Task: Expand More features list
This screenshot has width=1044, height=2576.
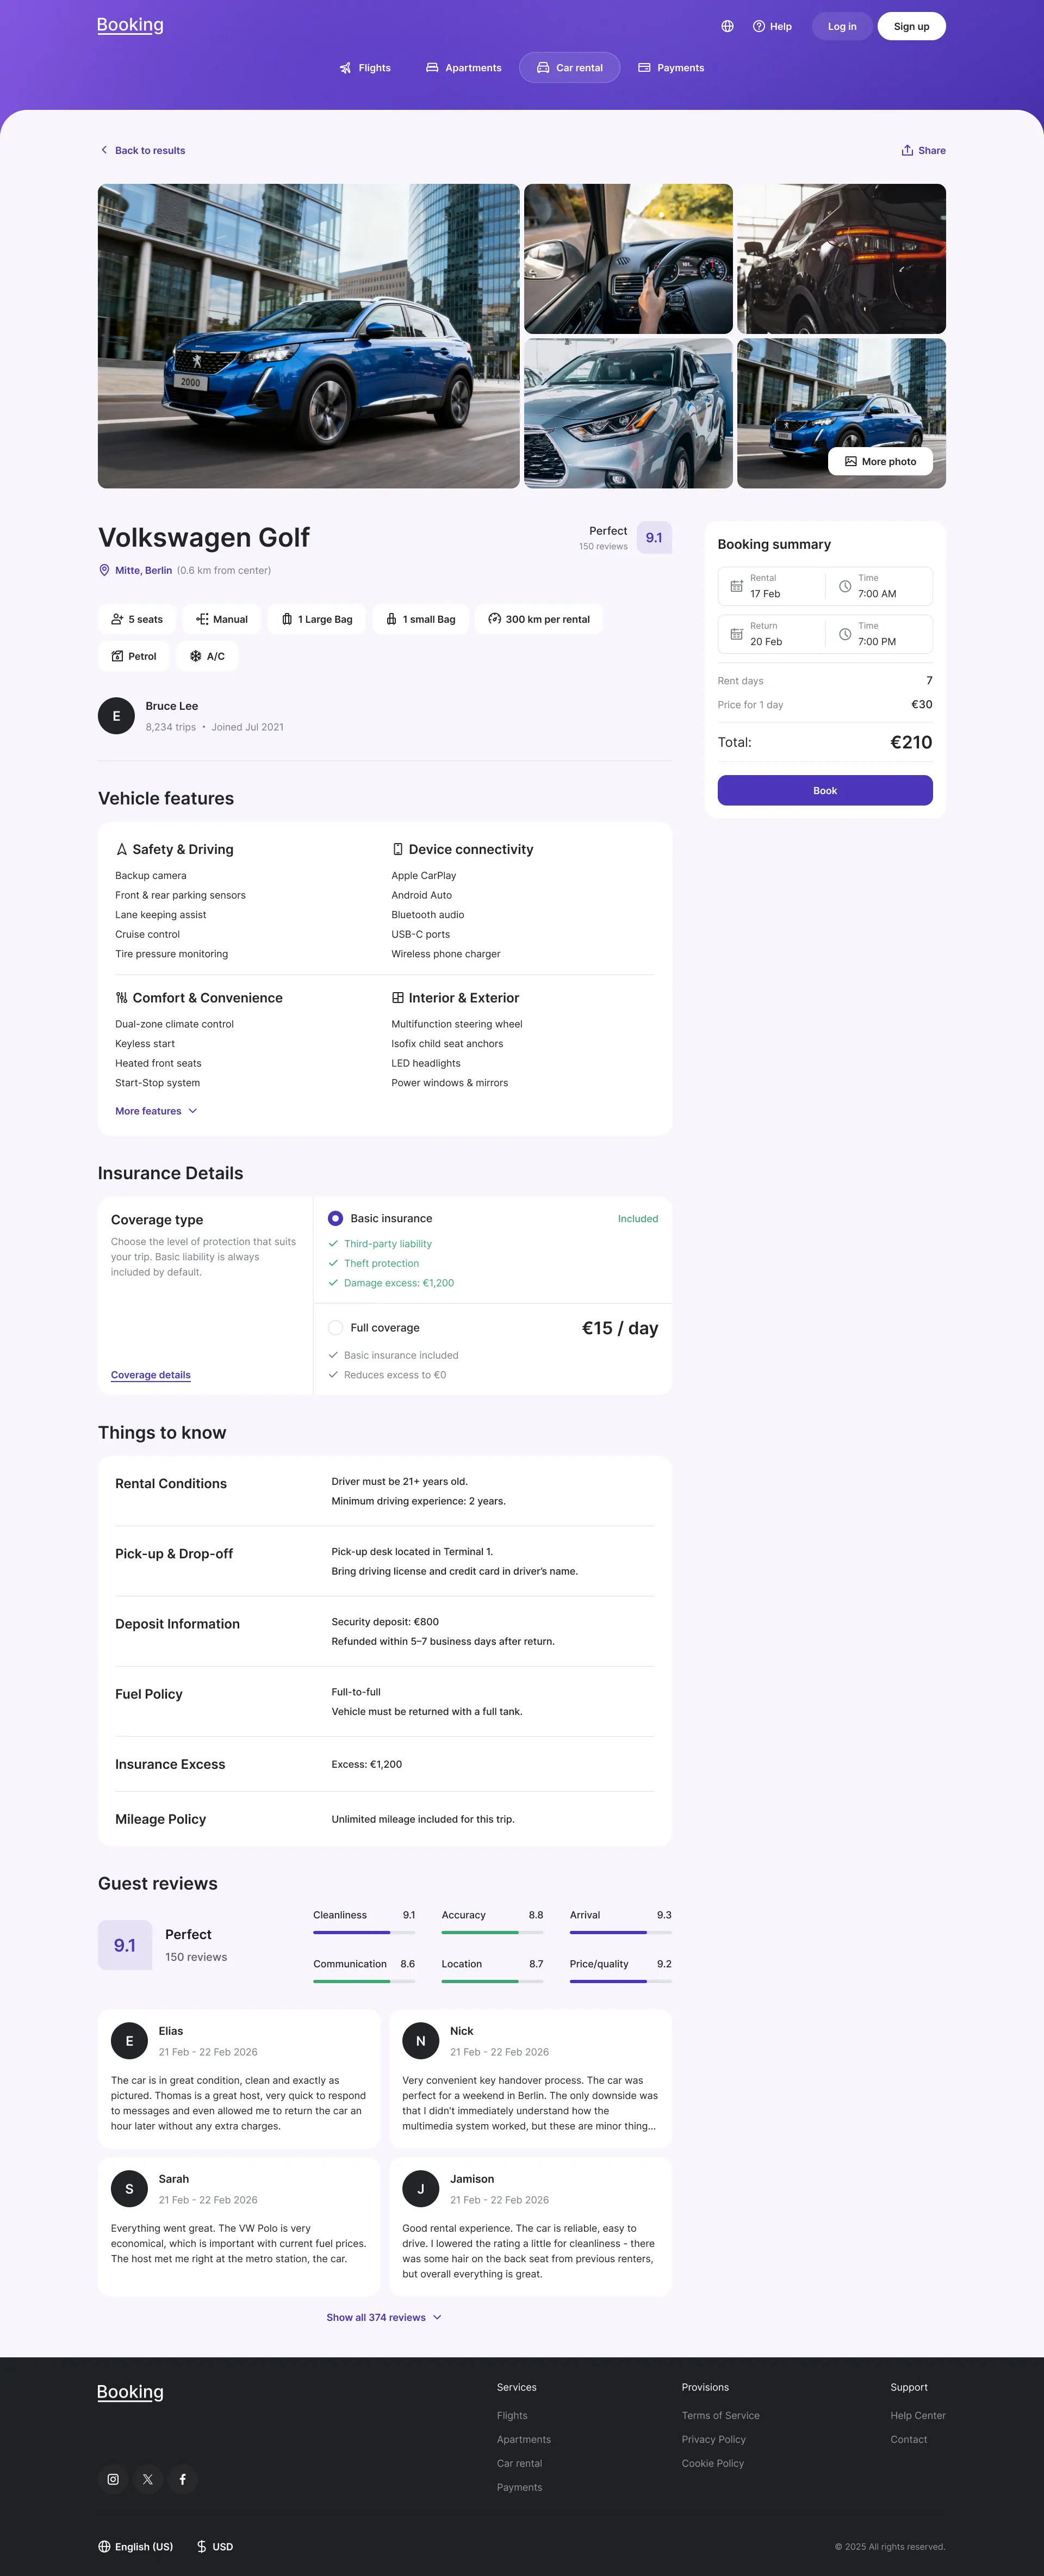Action: coord(156,1111)
